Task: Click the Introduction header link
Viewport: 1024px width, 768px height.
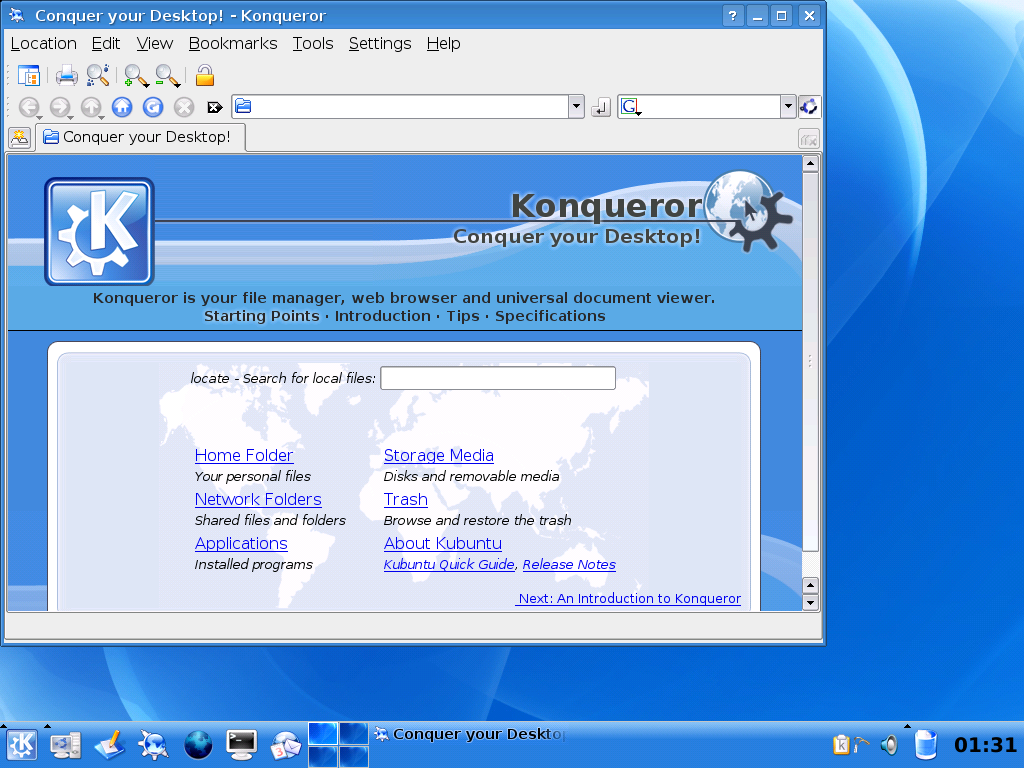Action: coord(383,316)
